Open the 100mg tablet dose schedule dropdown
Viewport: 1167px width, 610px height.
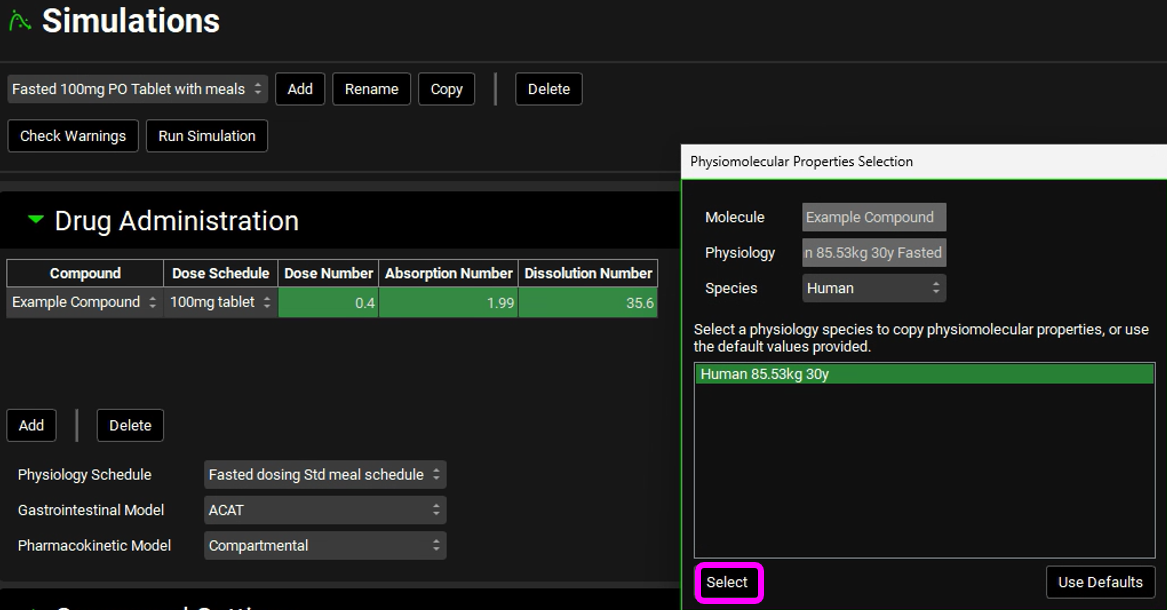tap(221, 302)
